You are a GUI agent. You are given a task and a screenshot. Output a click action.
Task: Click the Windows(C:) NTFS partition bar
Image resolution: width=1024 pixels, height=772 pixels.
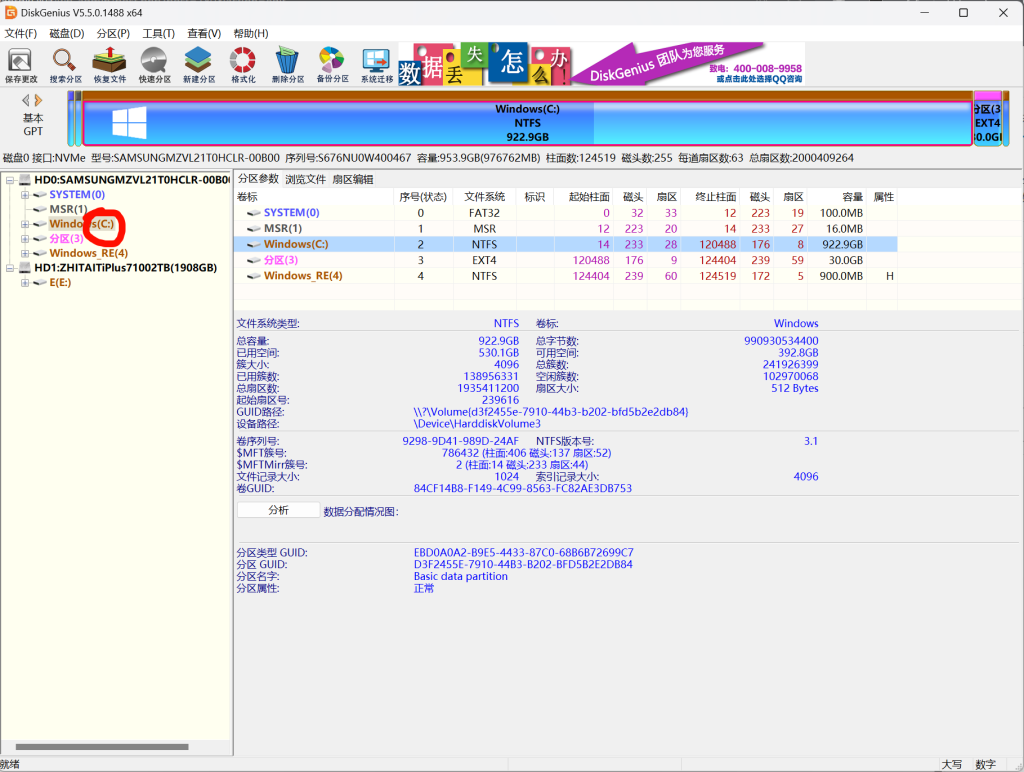(528, 123)
